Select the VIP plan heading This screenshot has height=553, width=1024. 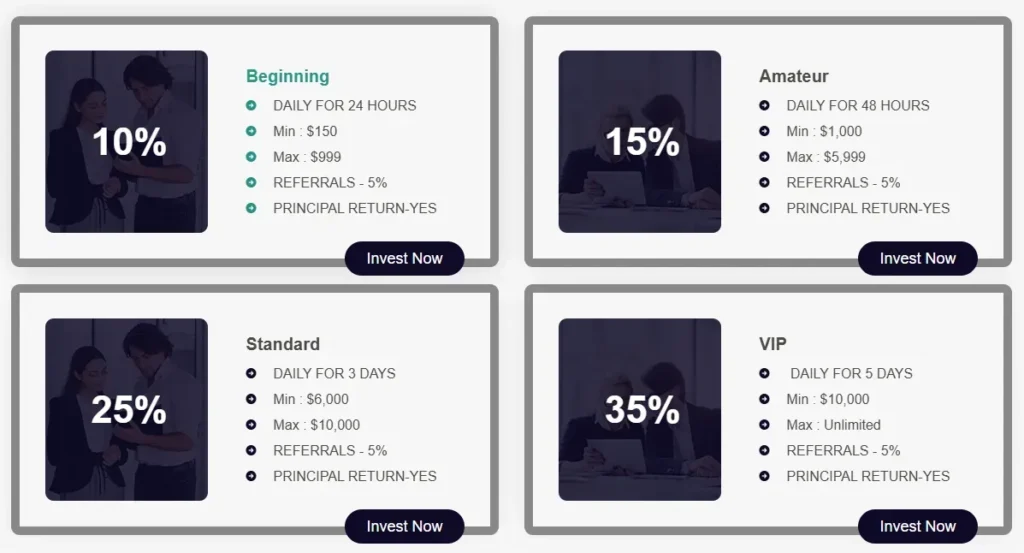773,344
